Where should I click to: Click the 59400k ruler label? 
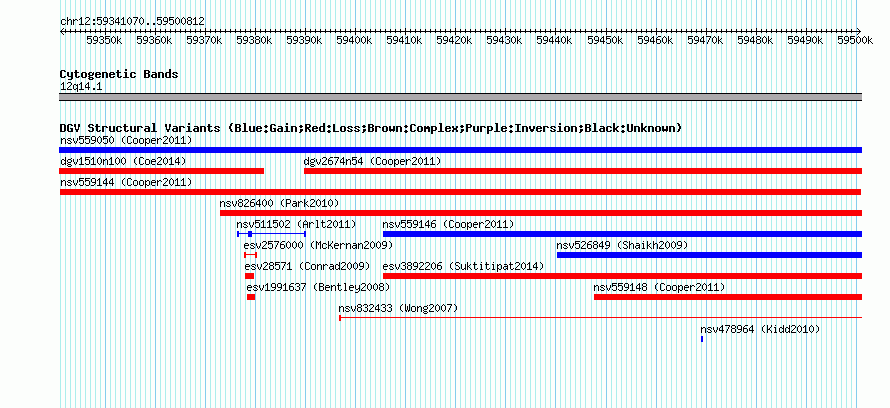click(354, 40)
